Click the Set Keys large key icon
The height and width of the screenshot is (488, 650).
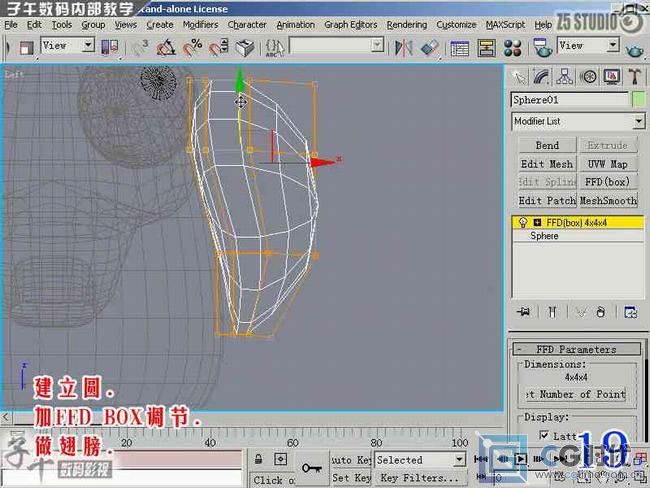point(311,468)
